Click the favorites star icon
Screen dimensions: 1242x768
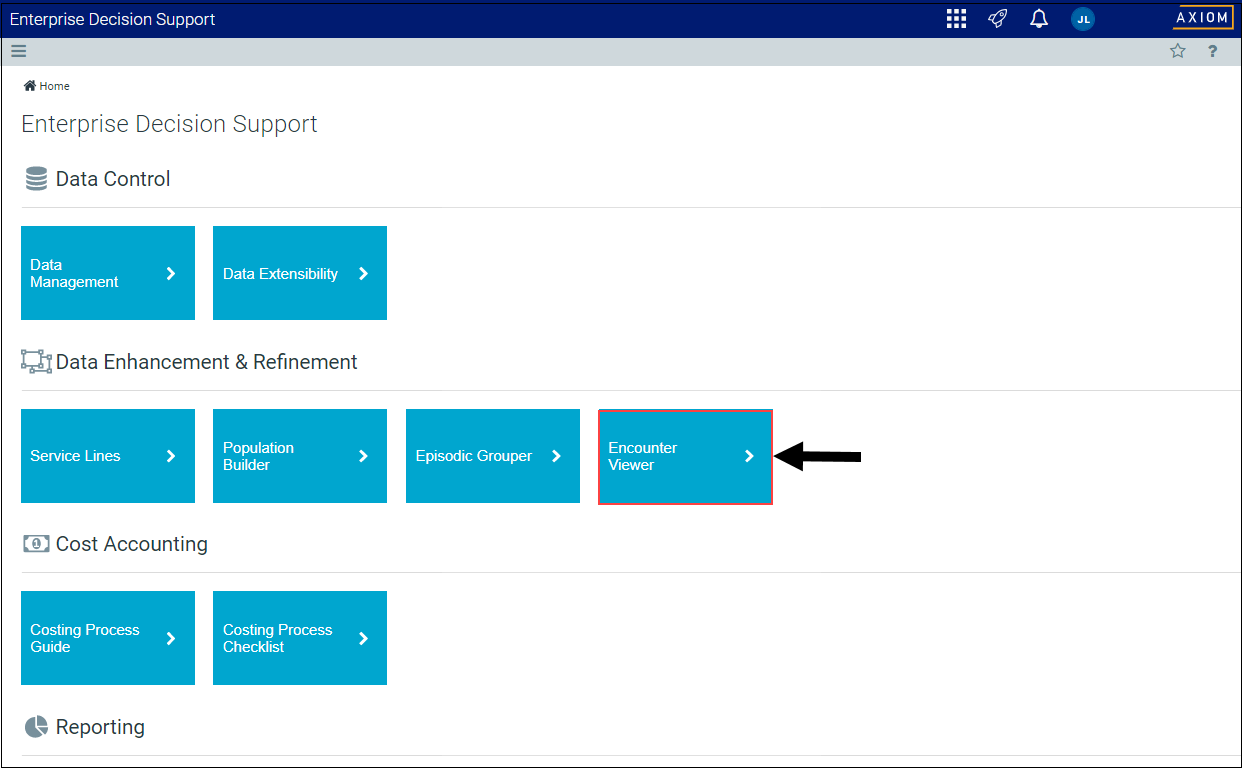1177,52
